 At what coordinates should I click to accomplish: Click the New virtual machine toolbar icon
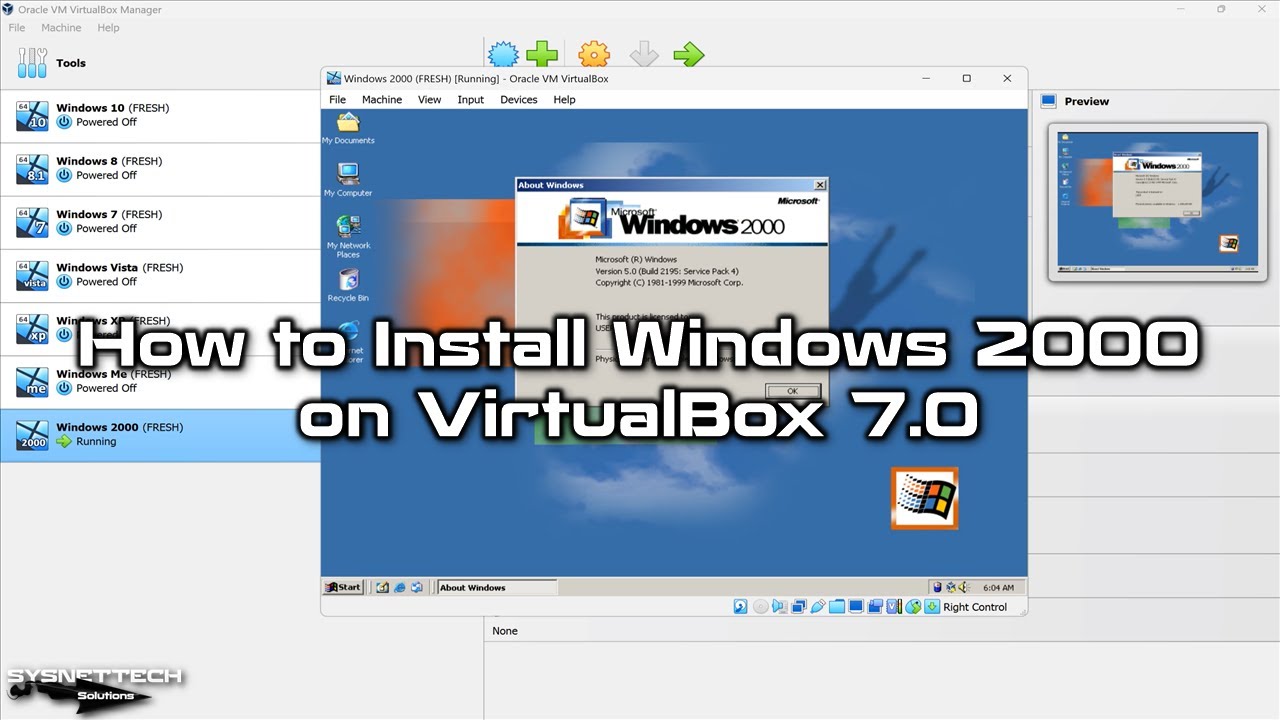point(503,54)
